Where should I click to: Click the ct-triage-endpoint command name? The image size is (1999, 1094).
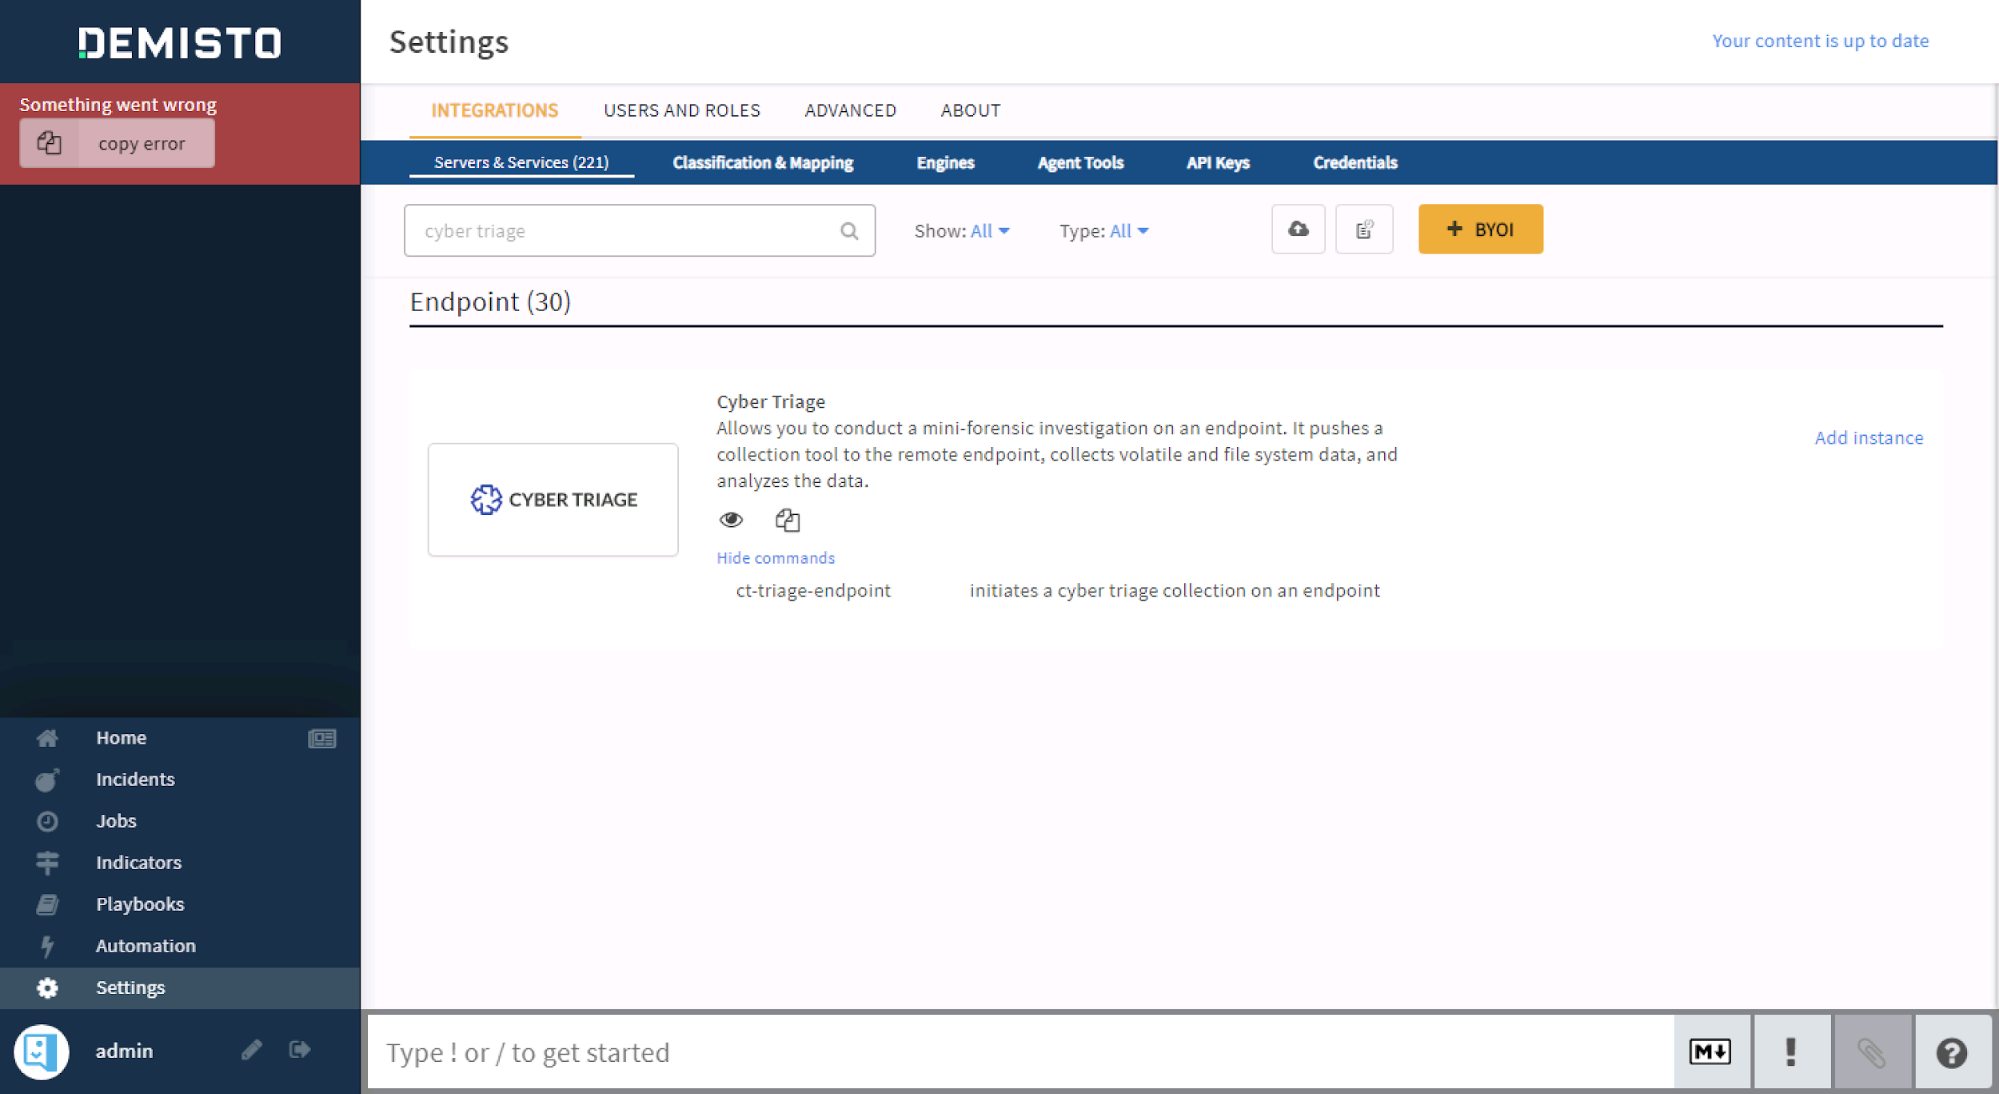tap(813, 590)
